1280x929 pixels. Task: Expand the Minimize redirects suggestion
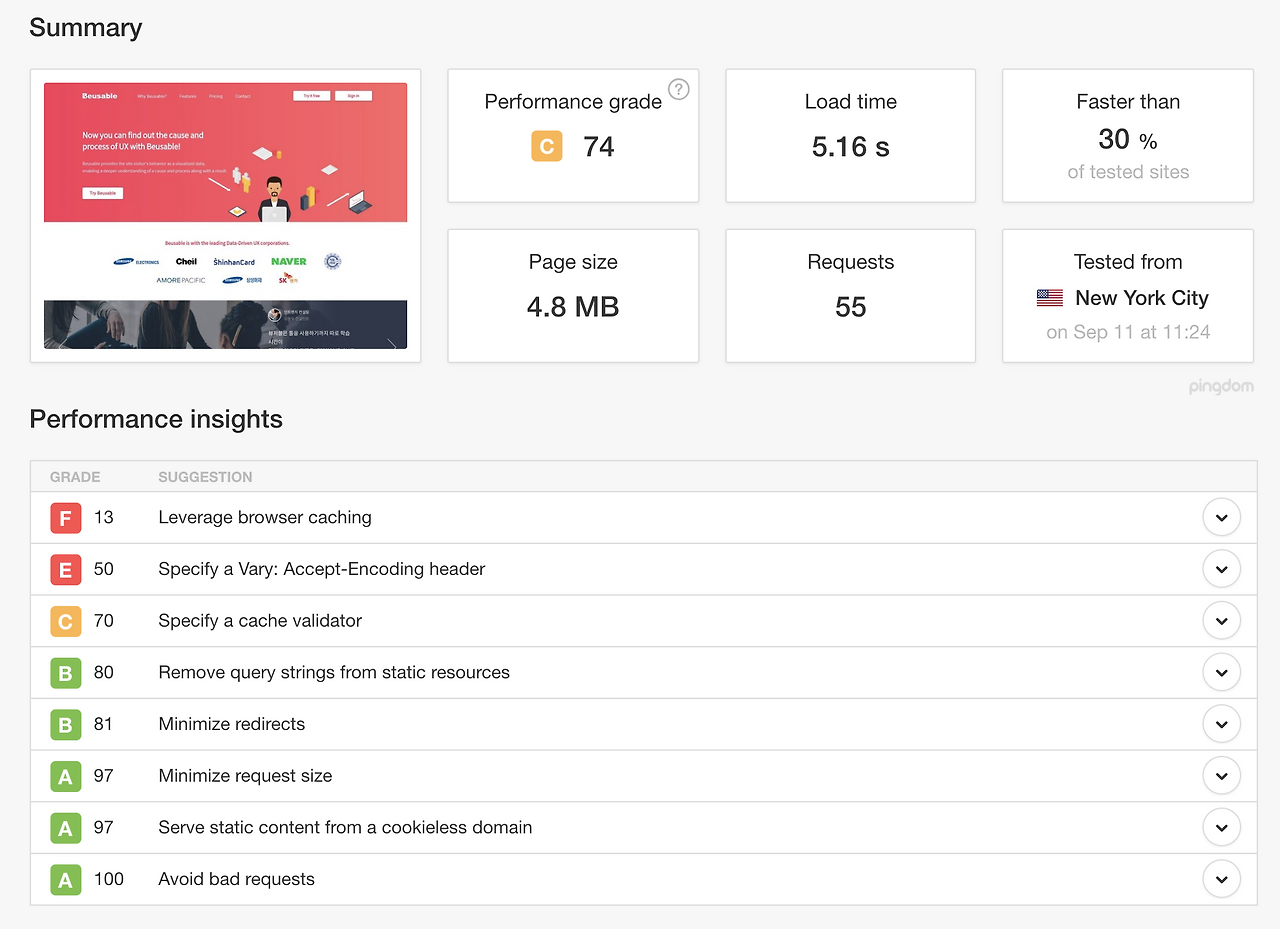pyautogui.click(x=1221, y=724)
